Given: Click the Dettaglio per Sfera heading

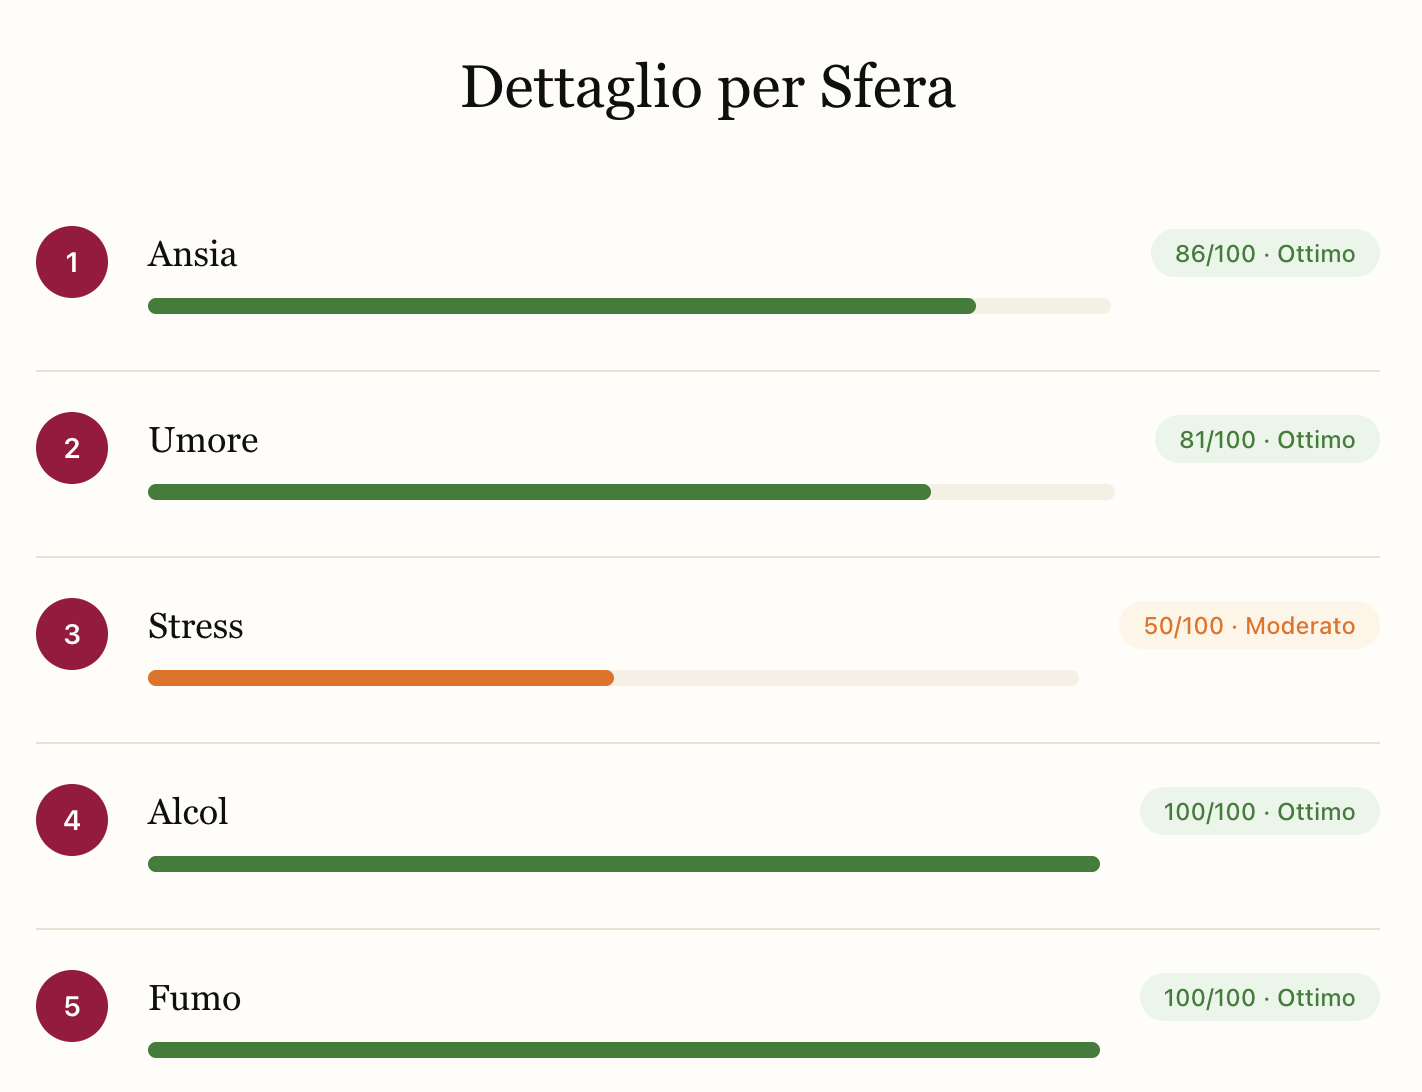Looking at the screenshot, I should pyautogui.click(x=708, y=88).
